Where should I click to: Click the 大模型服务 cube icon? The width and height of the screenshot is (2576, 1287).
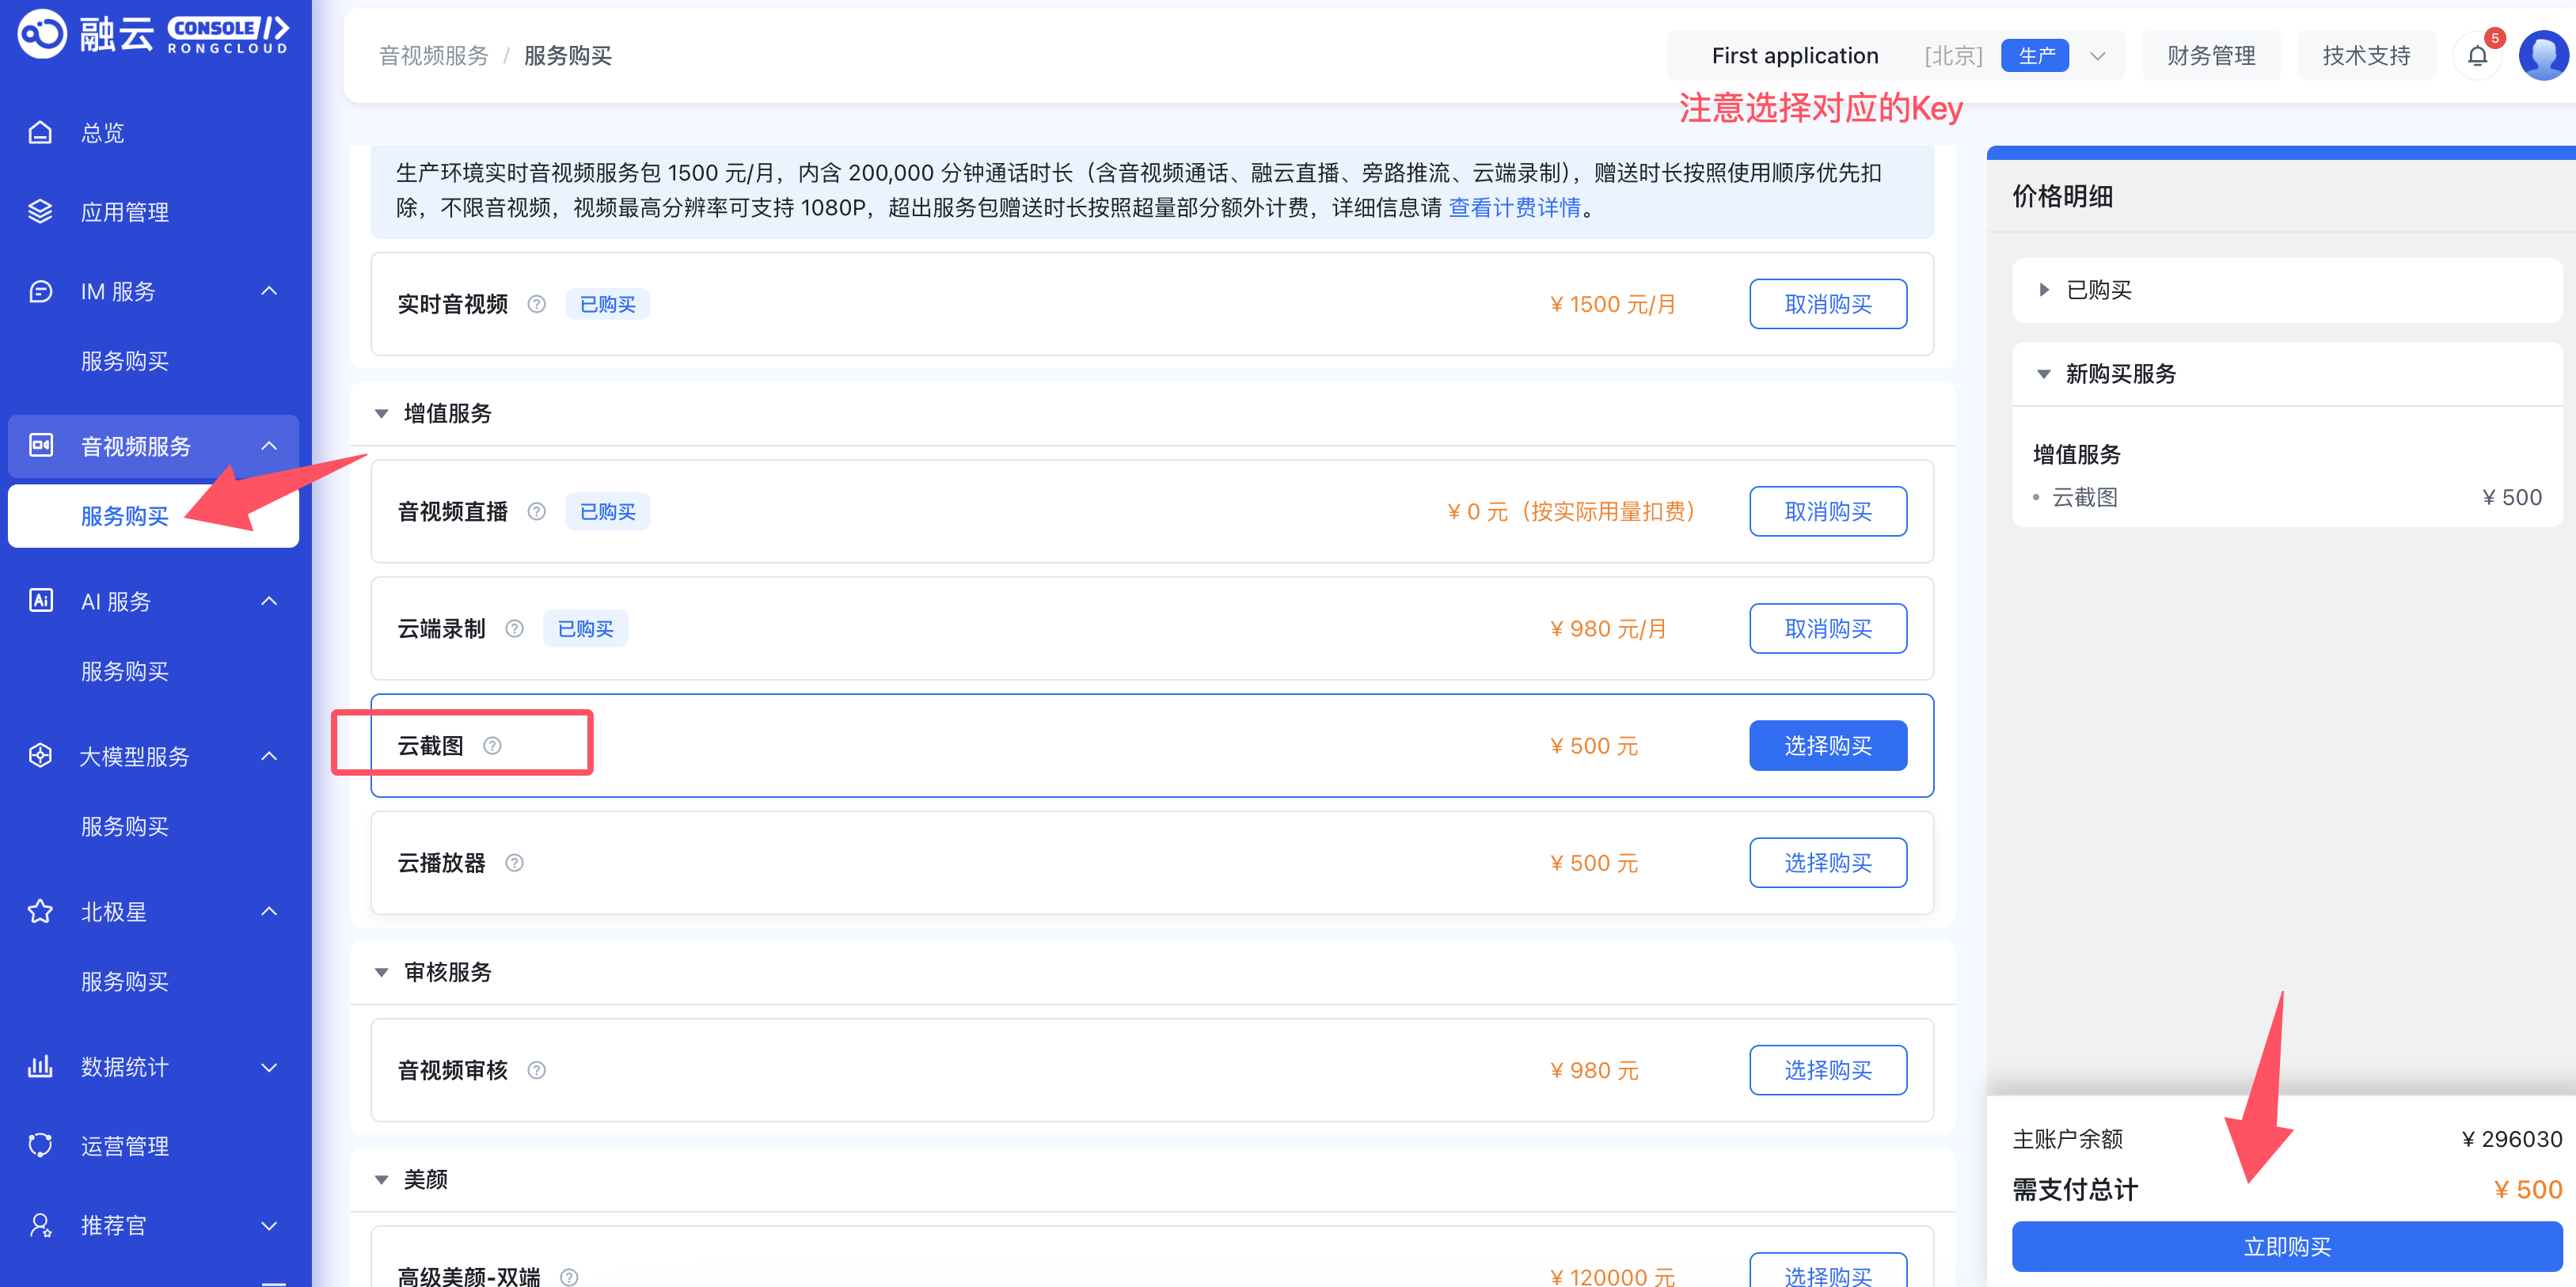(x=40, y=755)
